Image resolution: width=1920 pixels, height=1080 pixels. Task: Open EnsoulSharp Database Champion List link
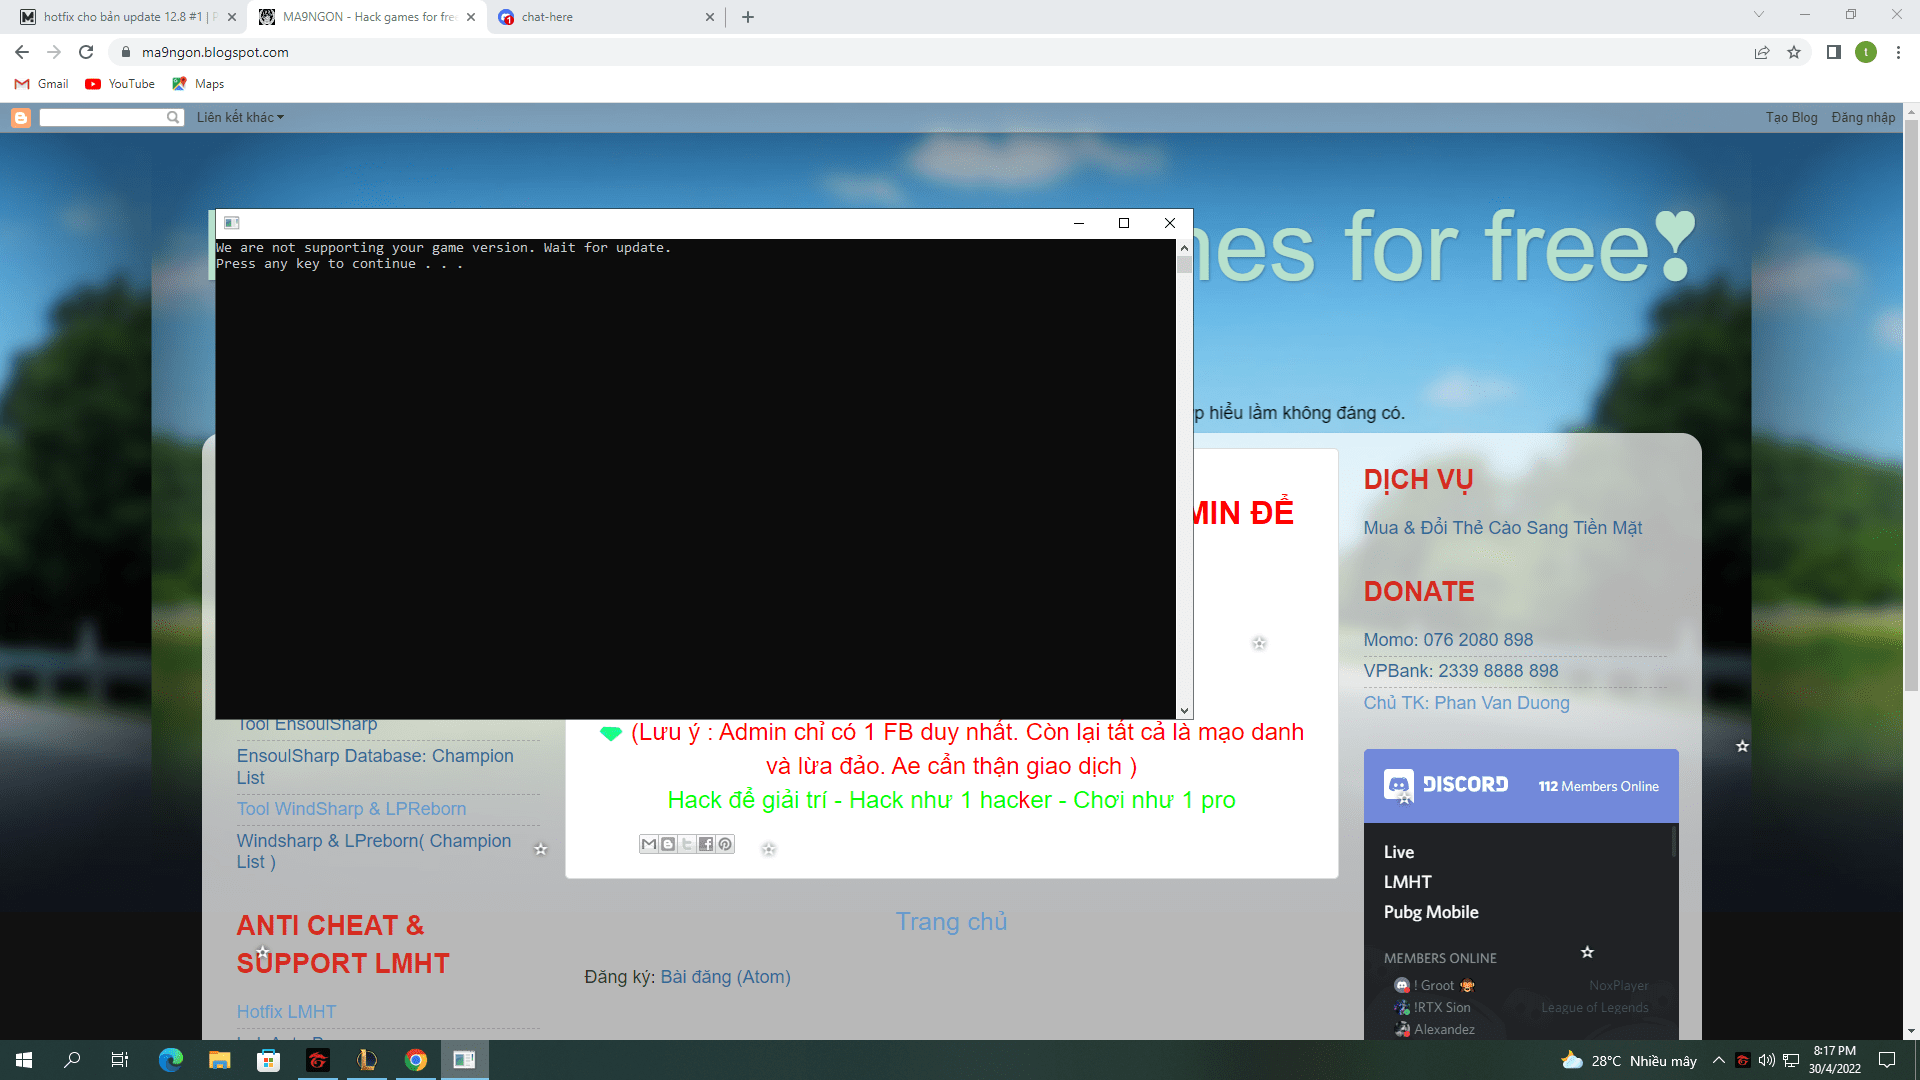(375, 766)
